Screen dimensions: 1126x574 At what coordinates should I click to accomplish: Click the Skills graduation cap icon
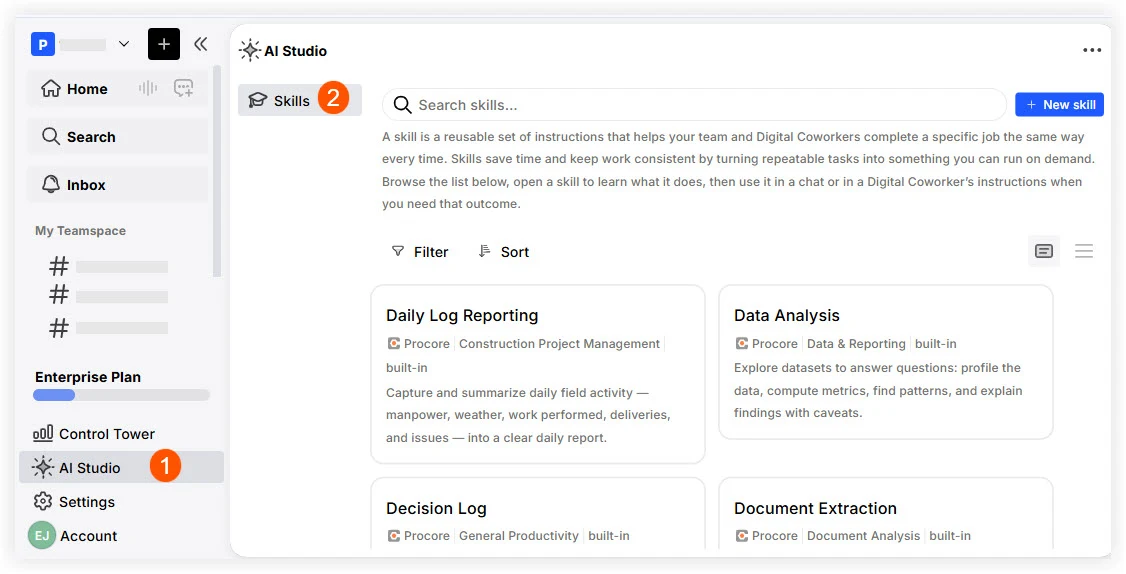pyautogui.click(x=257, y=101)
